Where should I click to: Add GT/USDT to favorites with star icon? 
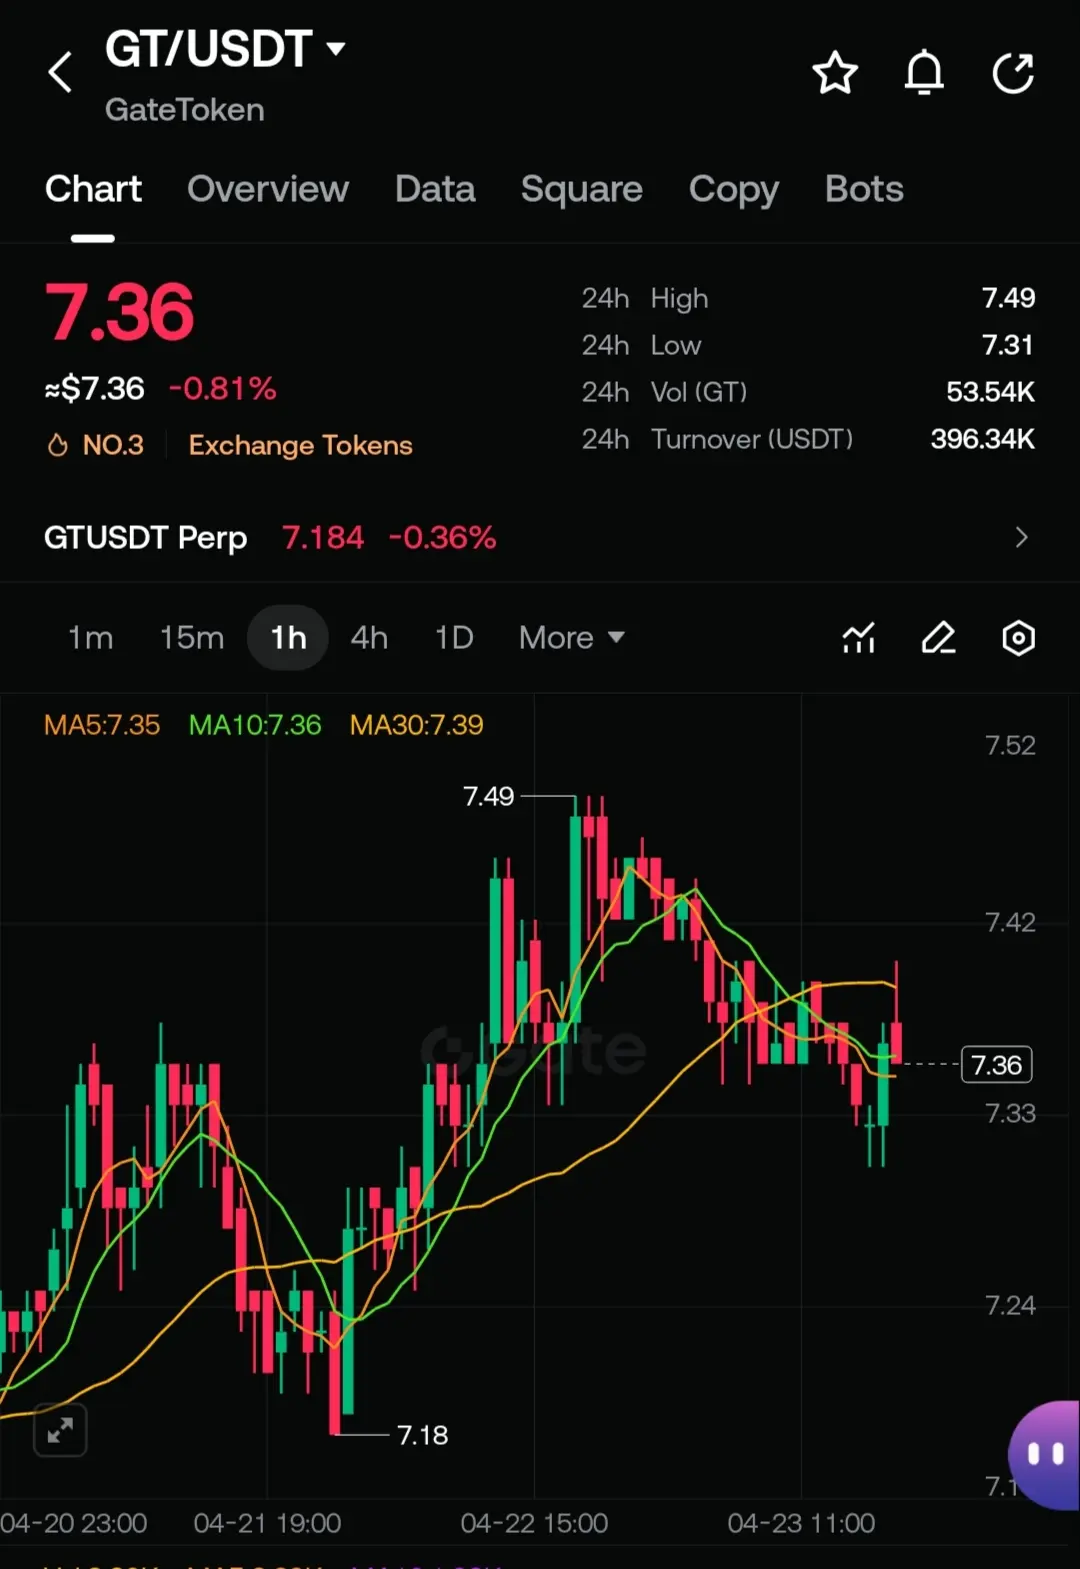[835, 73]
